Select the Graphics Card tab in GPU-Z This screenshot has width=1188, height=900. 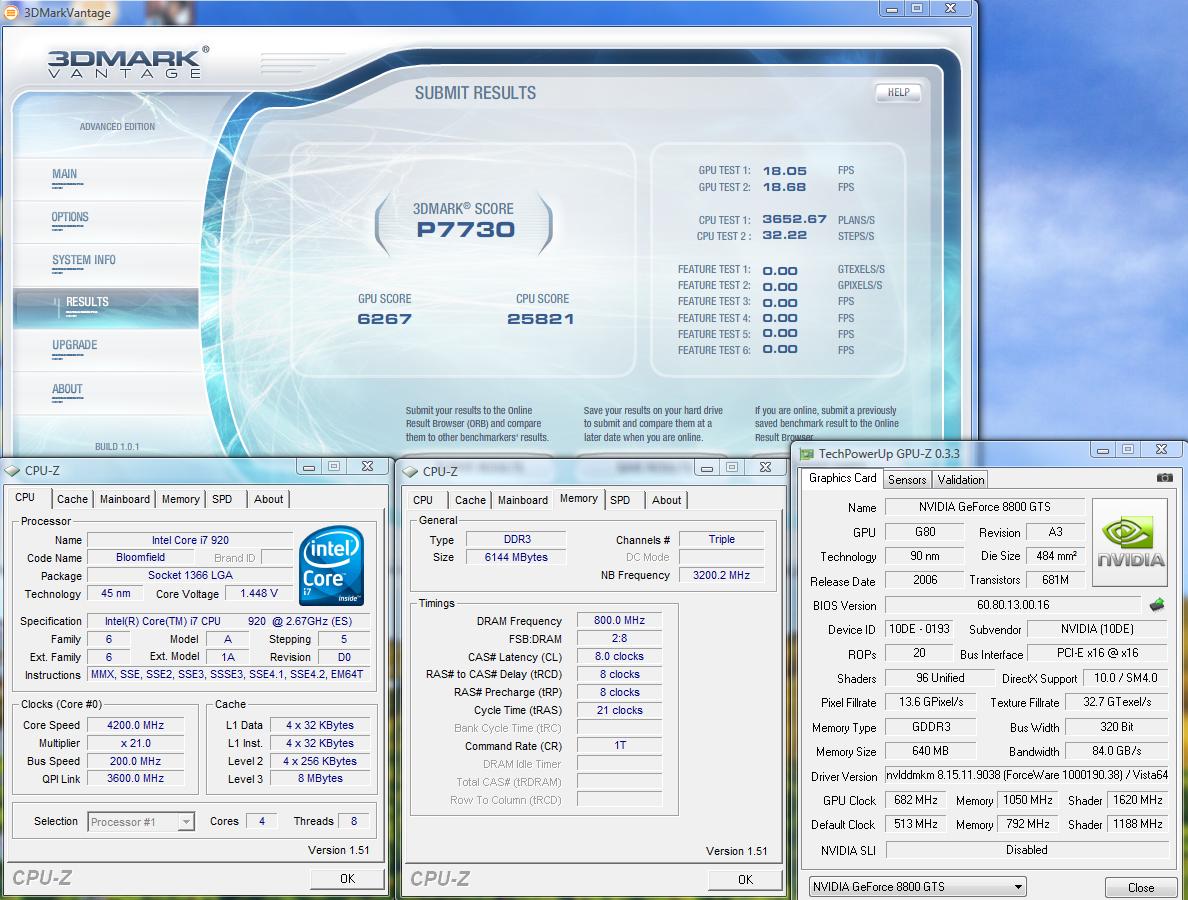(842, 478)
